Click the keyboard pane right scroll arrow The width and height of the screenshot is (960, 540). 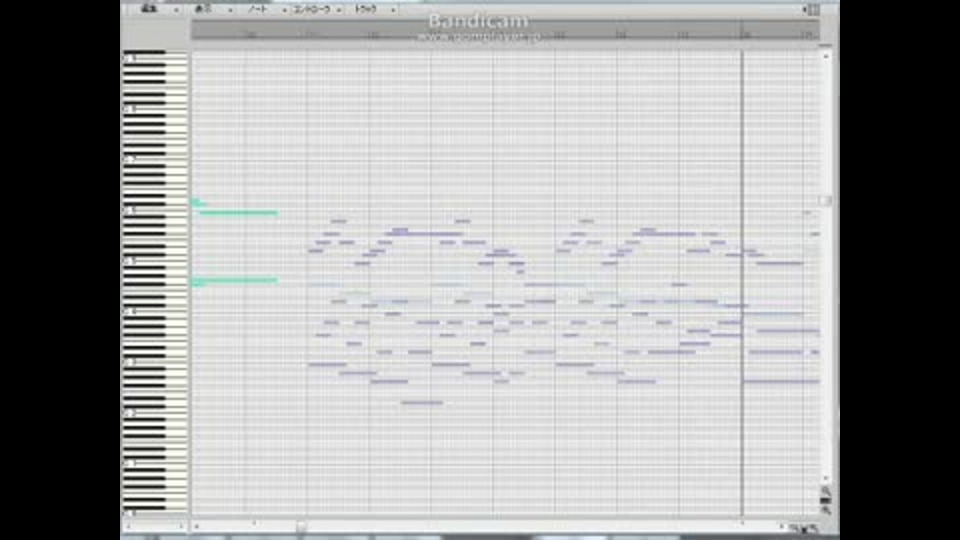tap(181, 527)
